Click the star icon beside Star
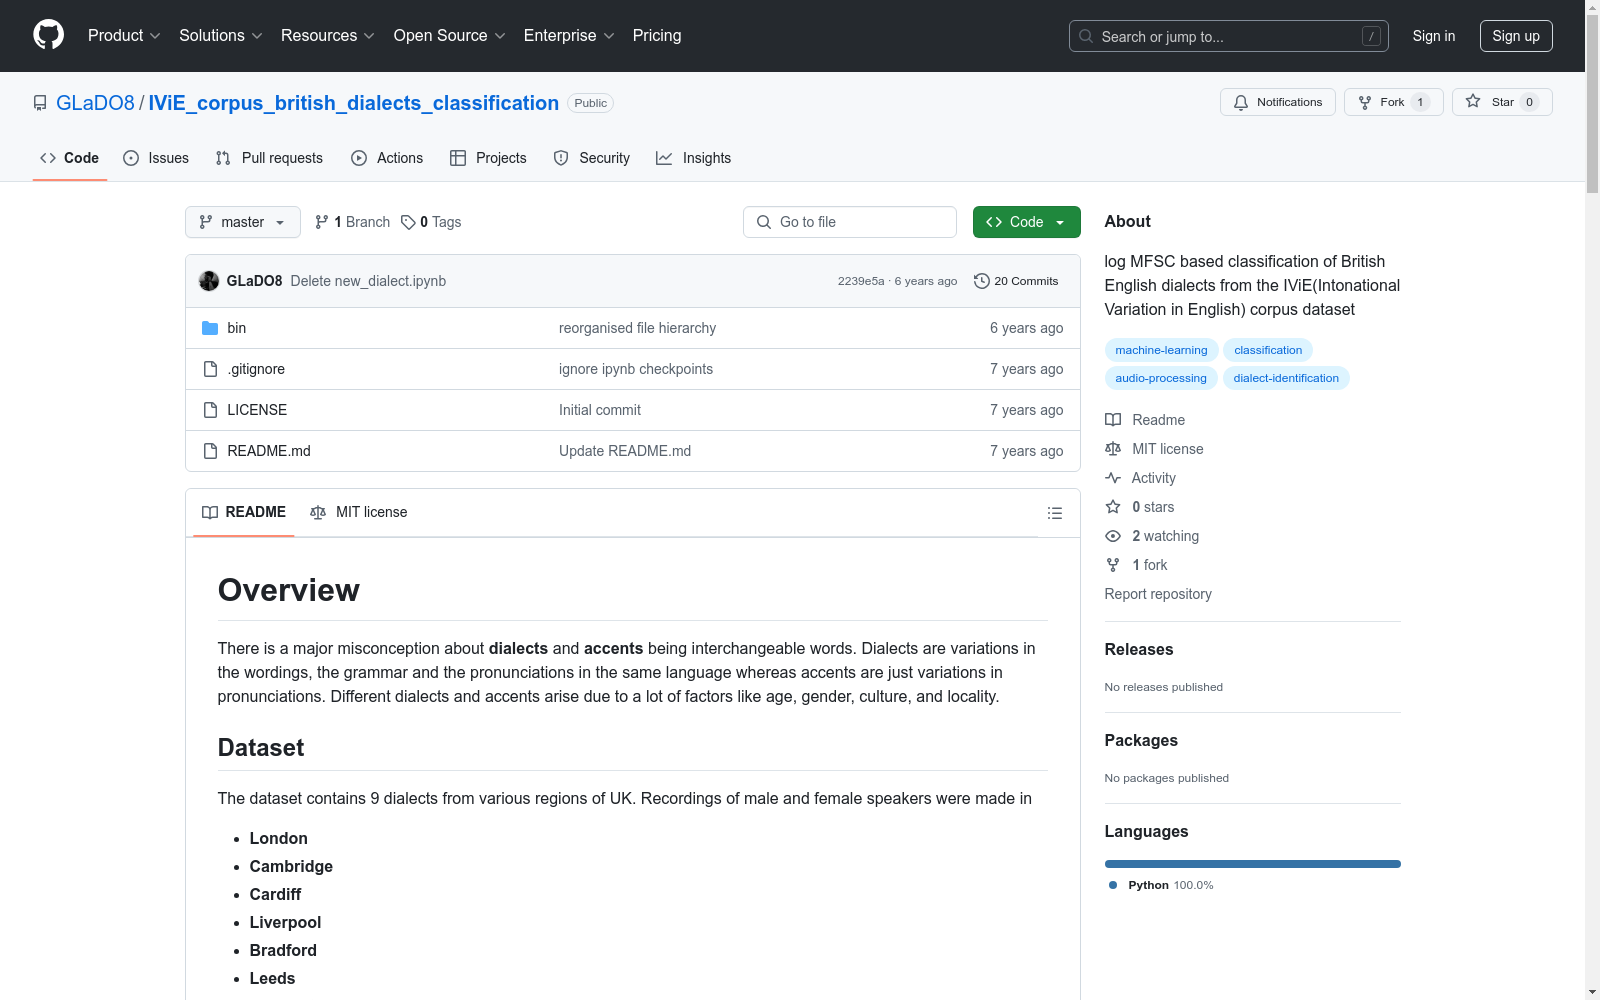This screenshot has width=1600, height=1000. click(1473, 102)
